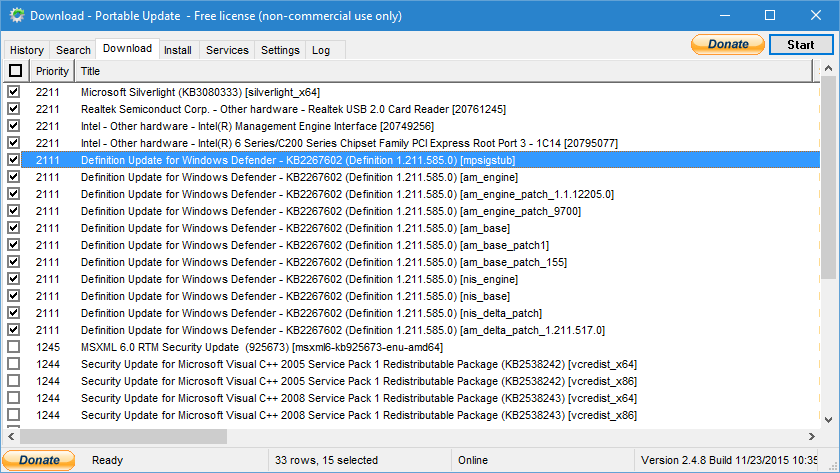This screenshot has width=840, height=473.
Task: Sort list by the Priority column header
Action: coord(52,71)
